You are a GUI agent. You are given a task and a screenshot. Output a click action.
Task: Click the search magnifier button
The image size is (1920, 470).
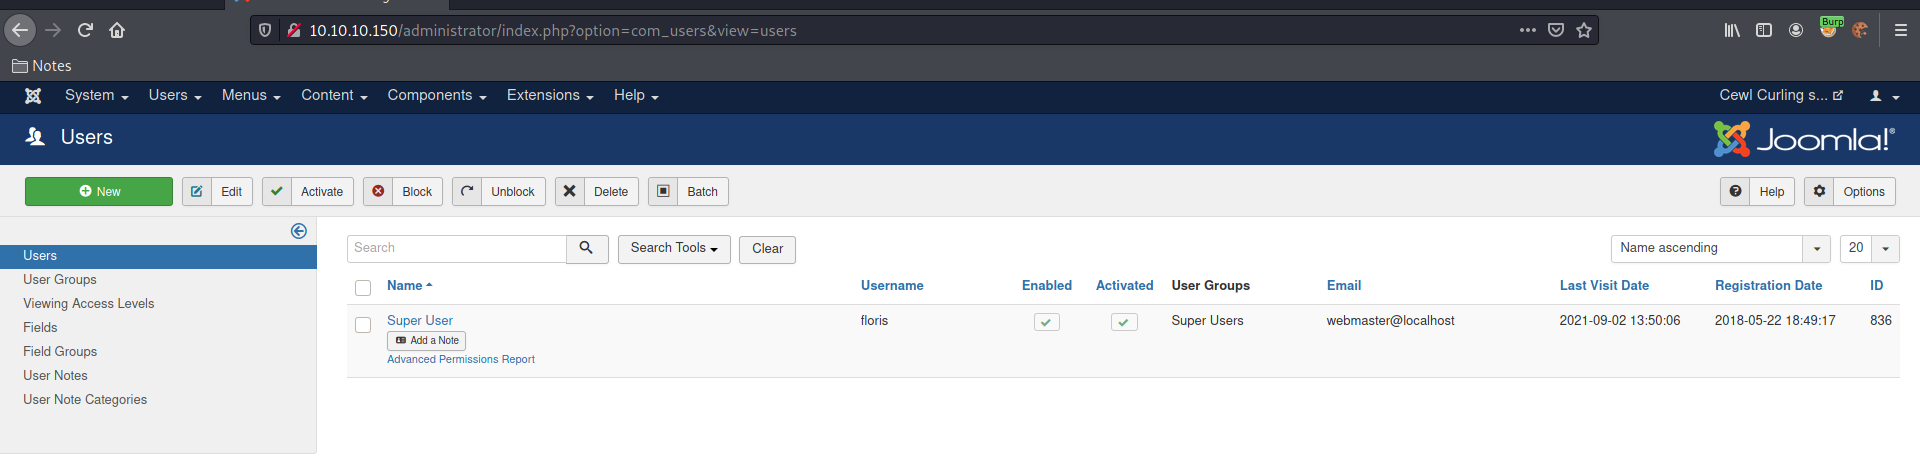point(587,248)
